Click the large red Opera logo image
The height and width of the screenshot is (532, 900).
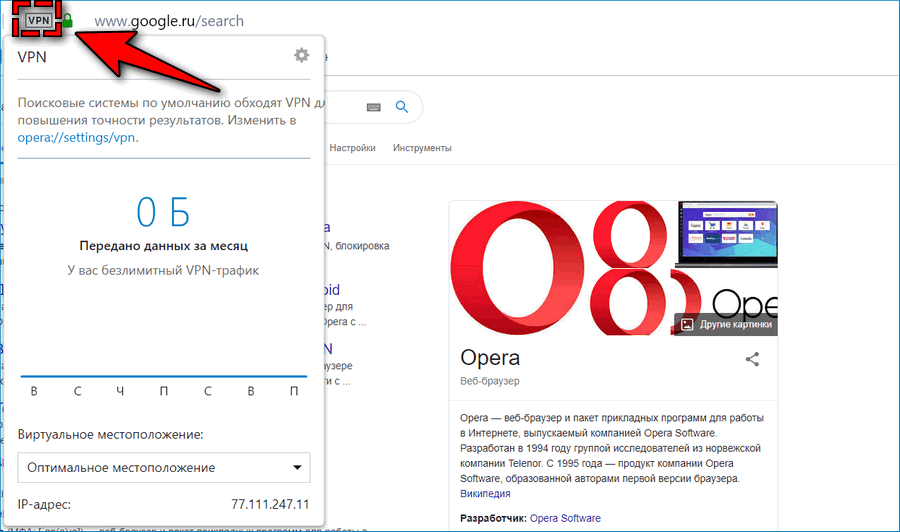(517, 268)
